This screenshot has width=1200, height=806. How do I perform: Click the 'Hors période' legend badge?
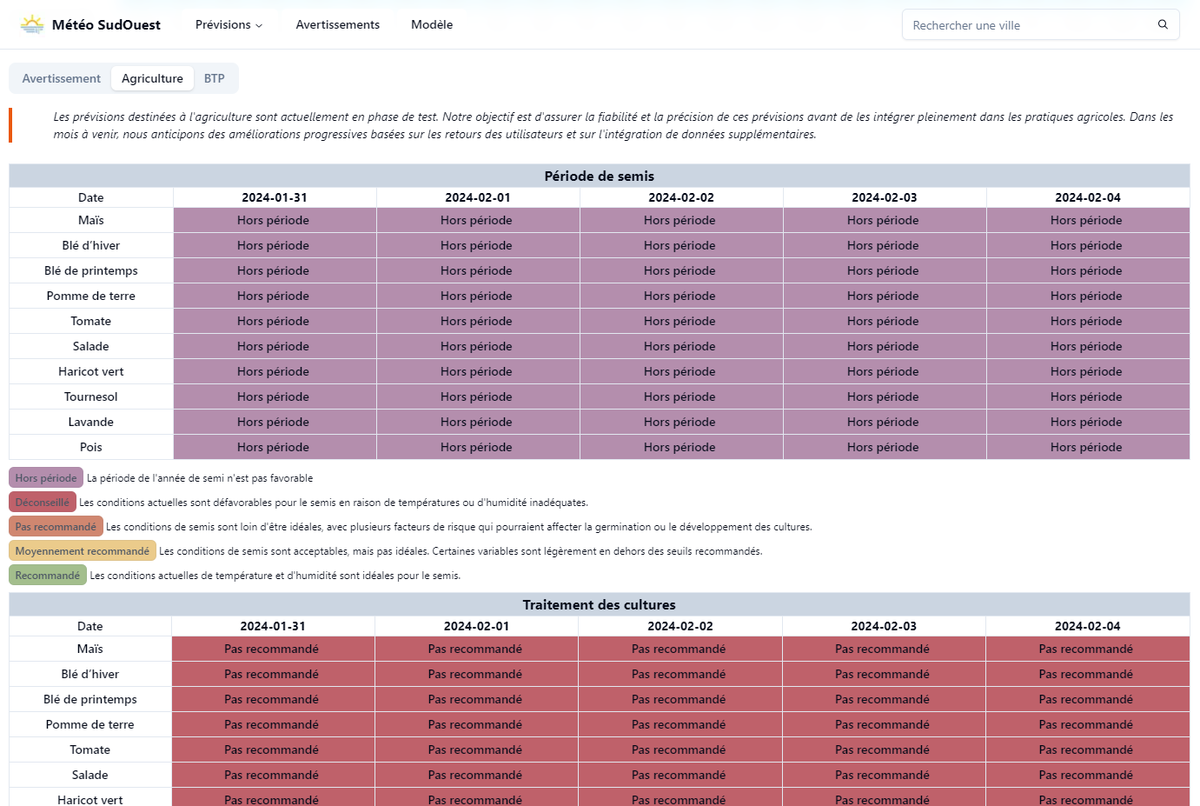tap(45, 478)
